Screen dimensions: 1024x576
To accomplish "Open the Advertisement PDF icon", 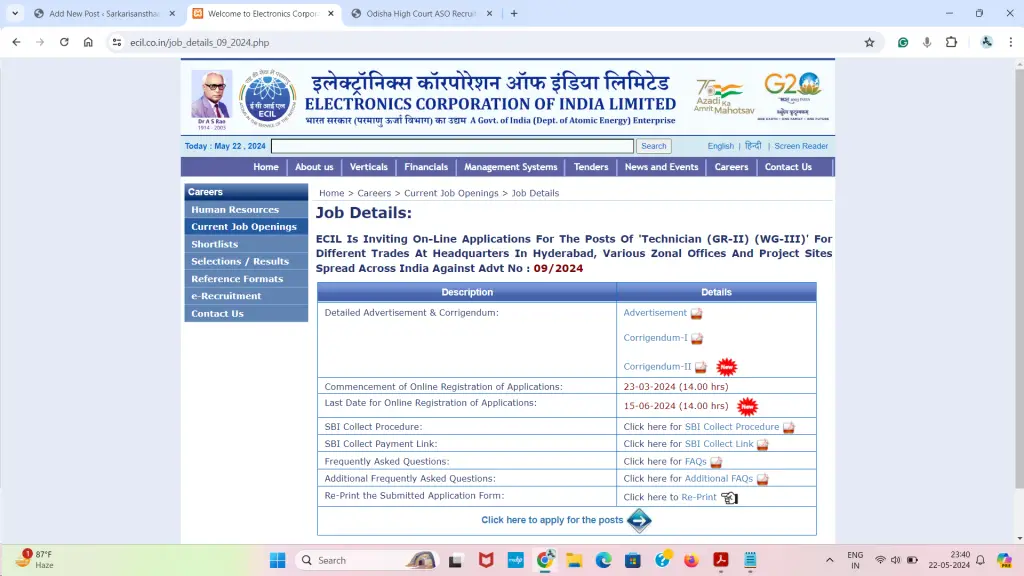I will tap(696, 313).
